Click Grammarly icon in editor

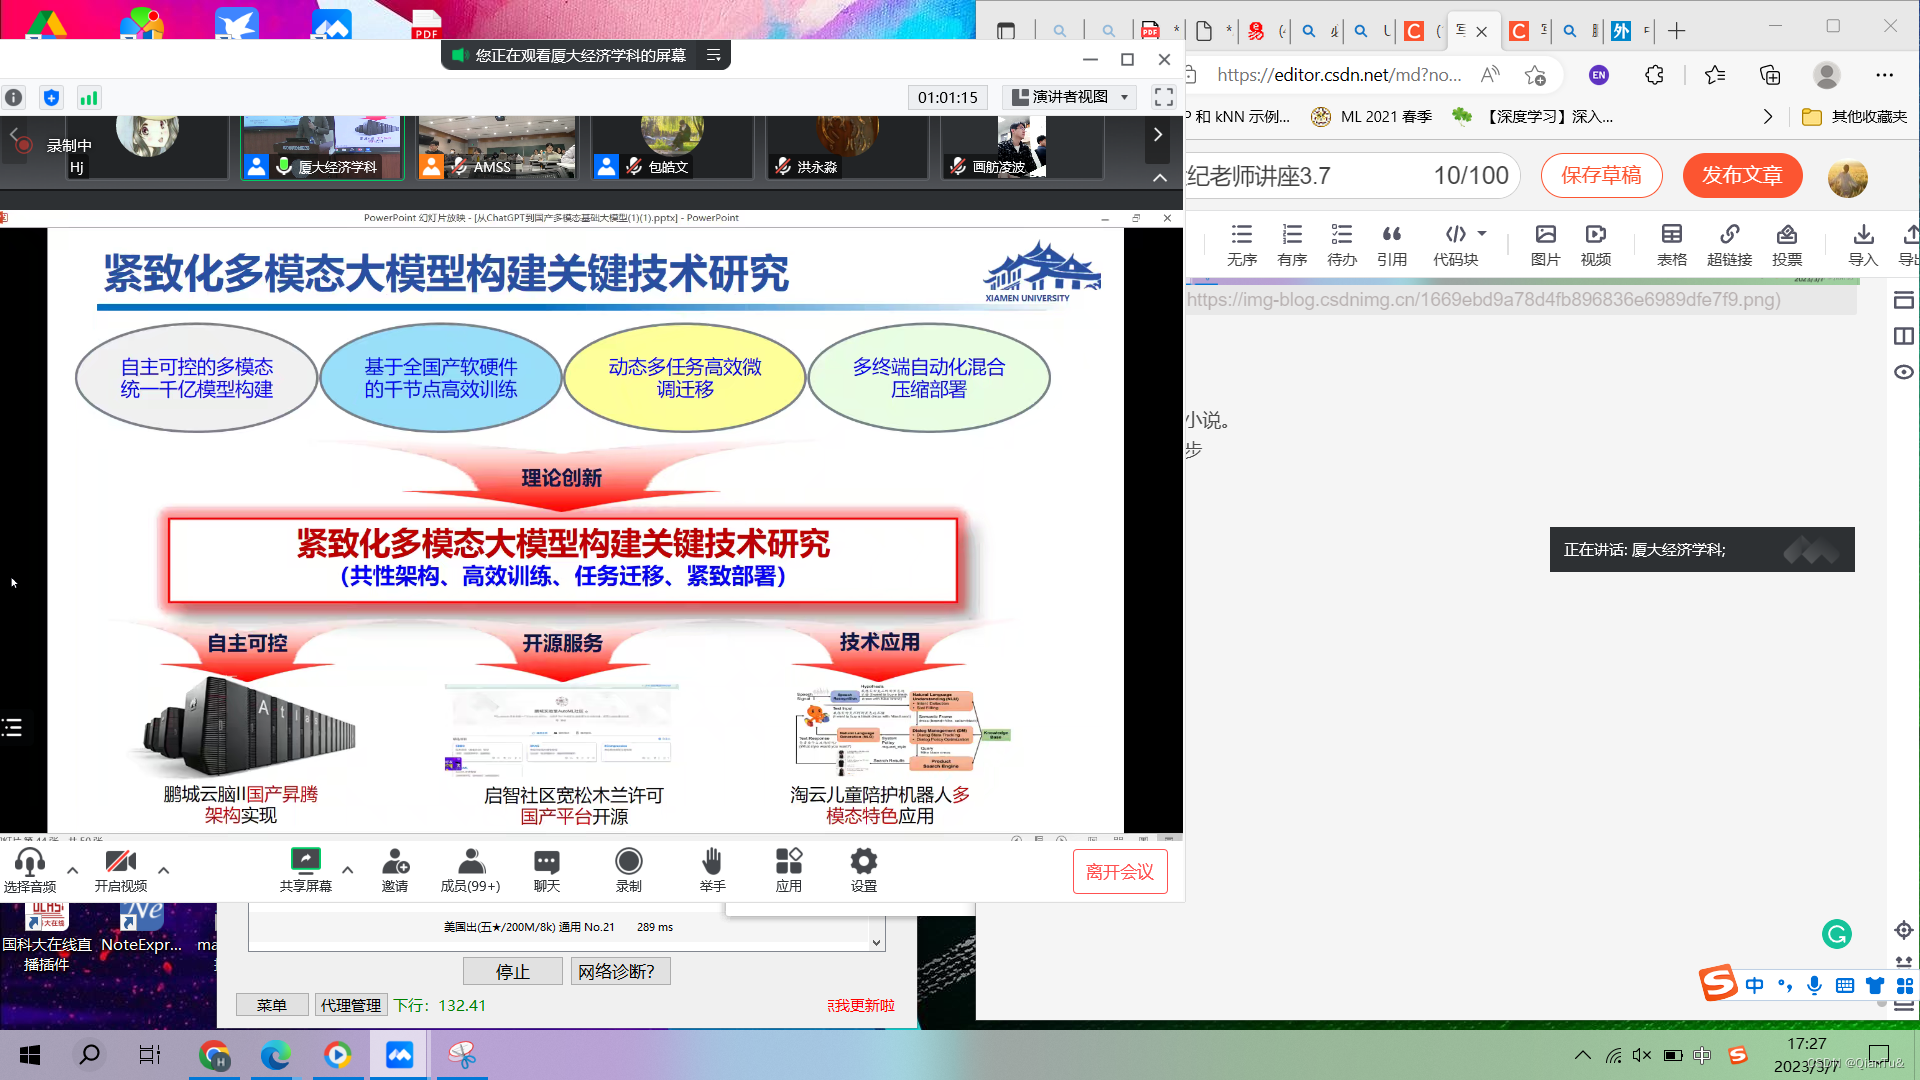coord(1837,934)
